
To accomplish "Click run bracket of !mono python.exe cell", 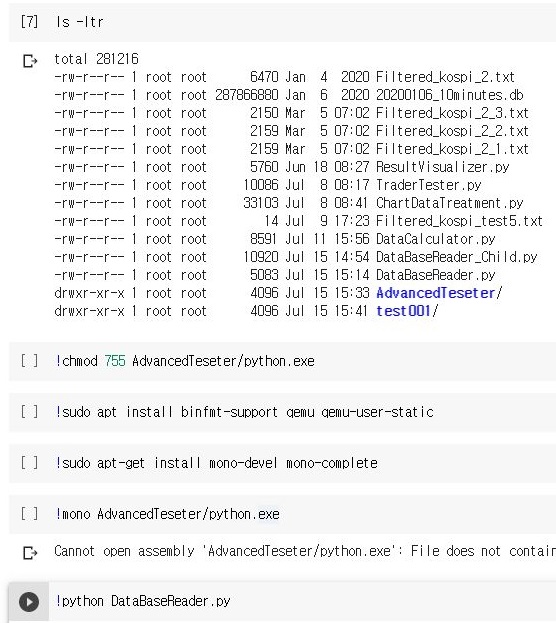I will [x=29, y=514].
